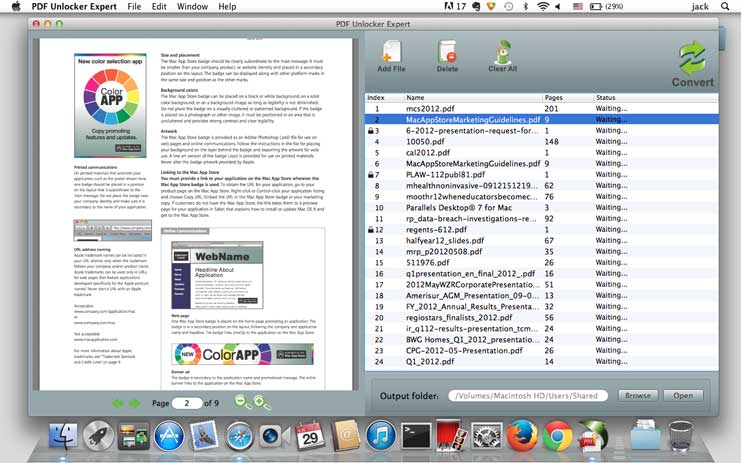Click the Spotlight search magnifier
This screenshot has width=741, height=463.
point(725,7)
